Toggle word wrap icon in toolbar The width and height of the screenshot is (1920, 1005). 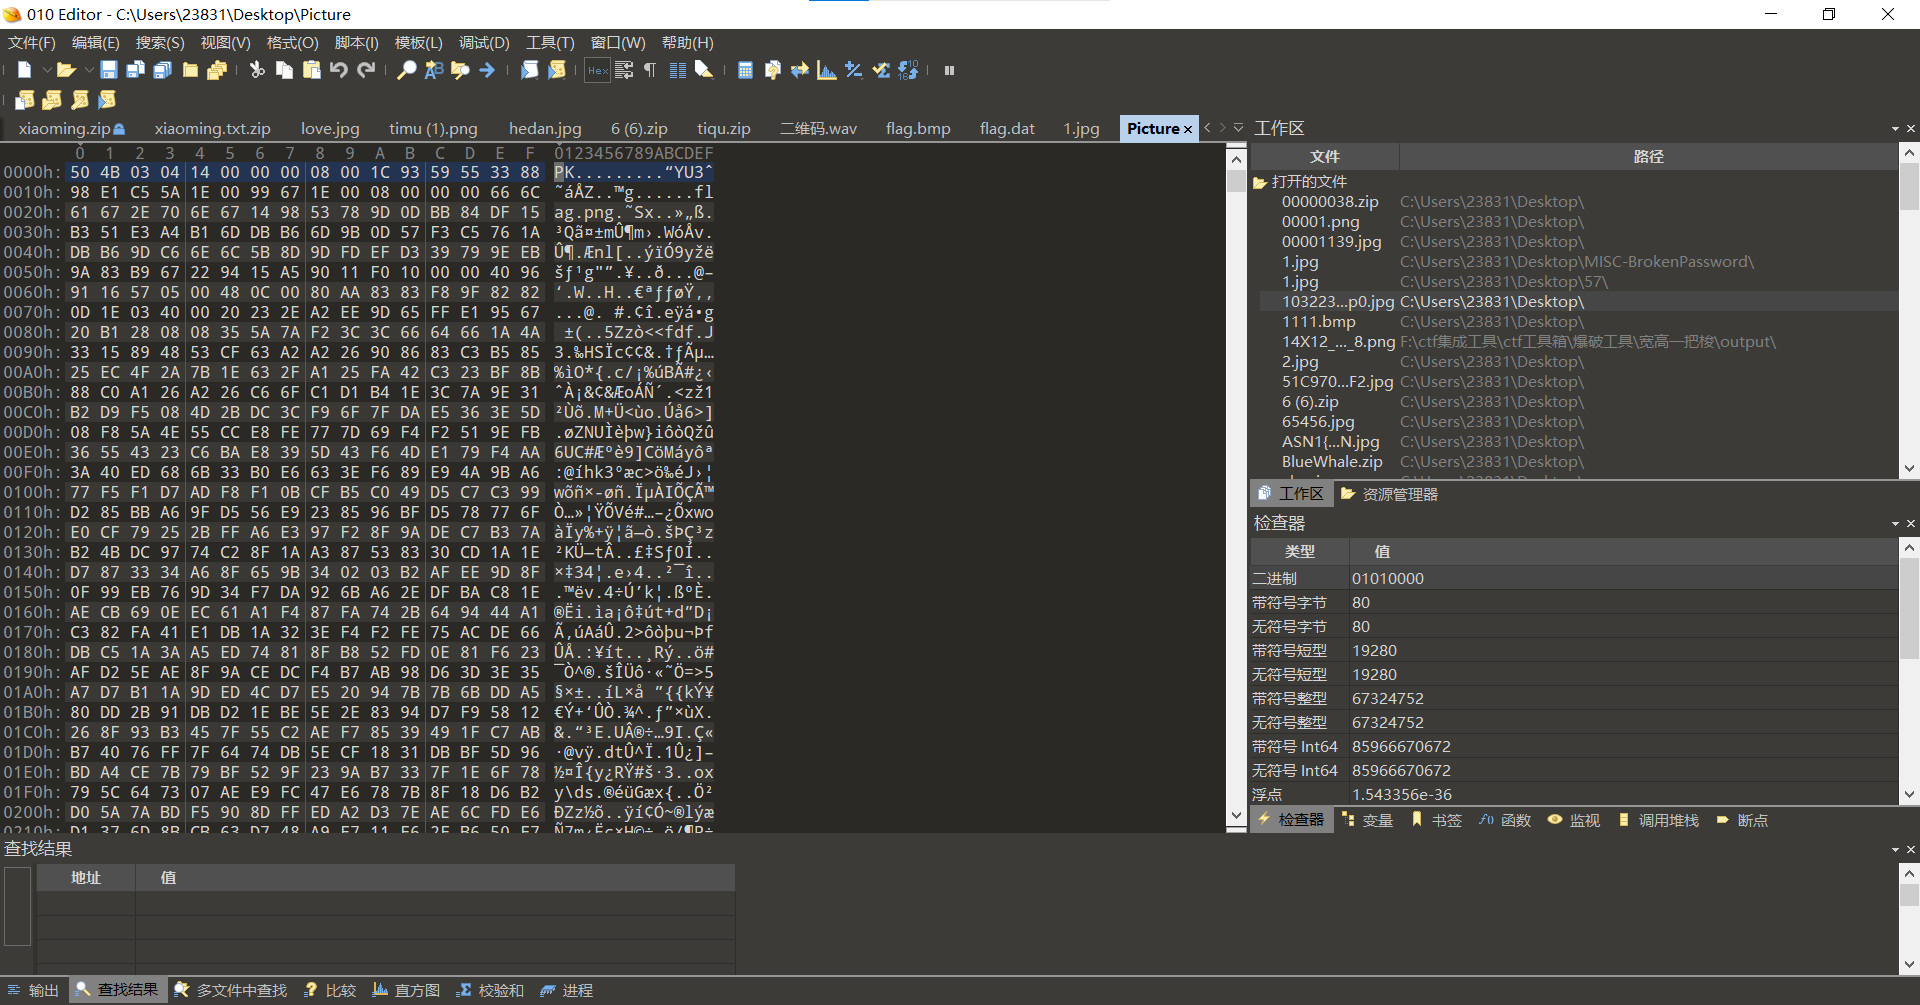click(x=624, y=70)
